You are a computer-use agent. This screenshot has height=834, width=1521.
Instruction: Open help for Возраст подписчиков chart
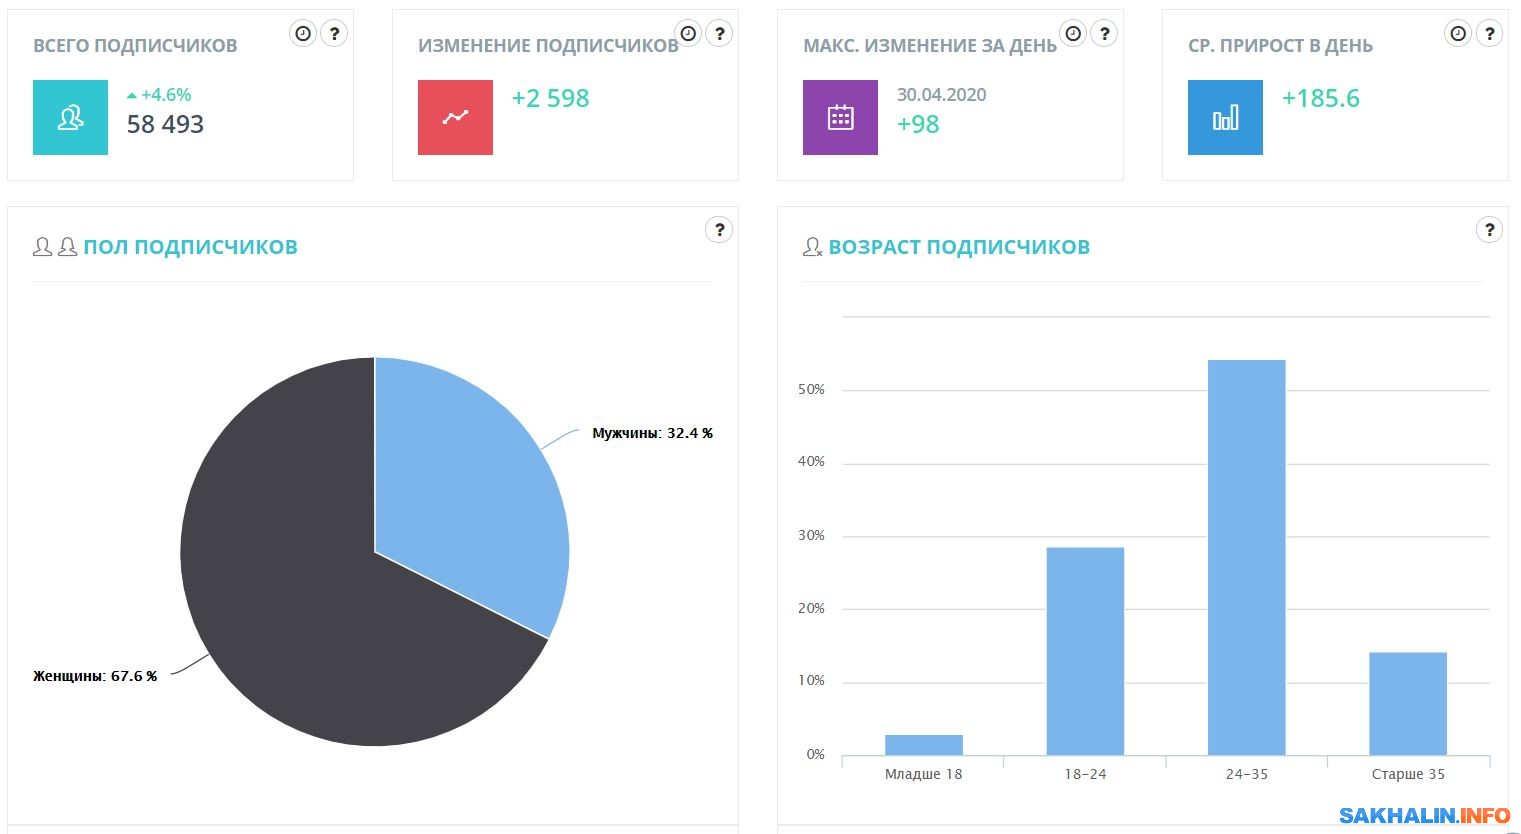[1489, 230]
